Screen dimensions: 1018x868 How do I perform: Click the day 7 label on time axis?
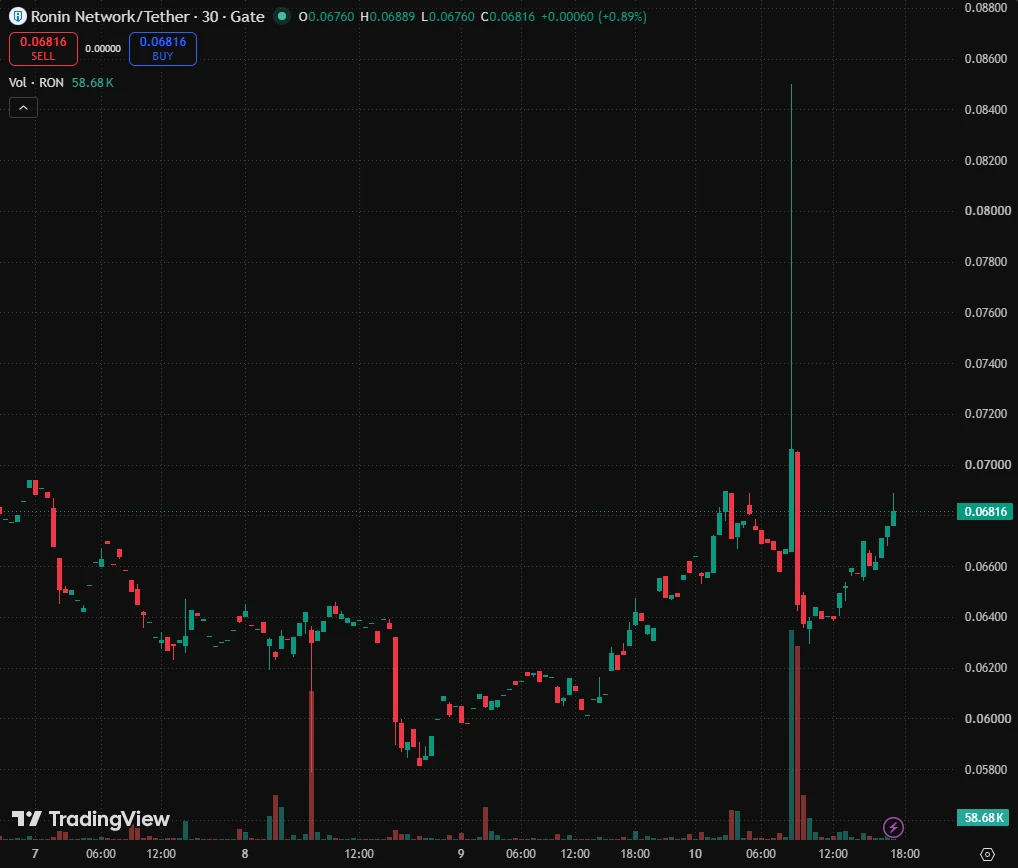pos(35,854)
